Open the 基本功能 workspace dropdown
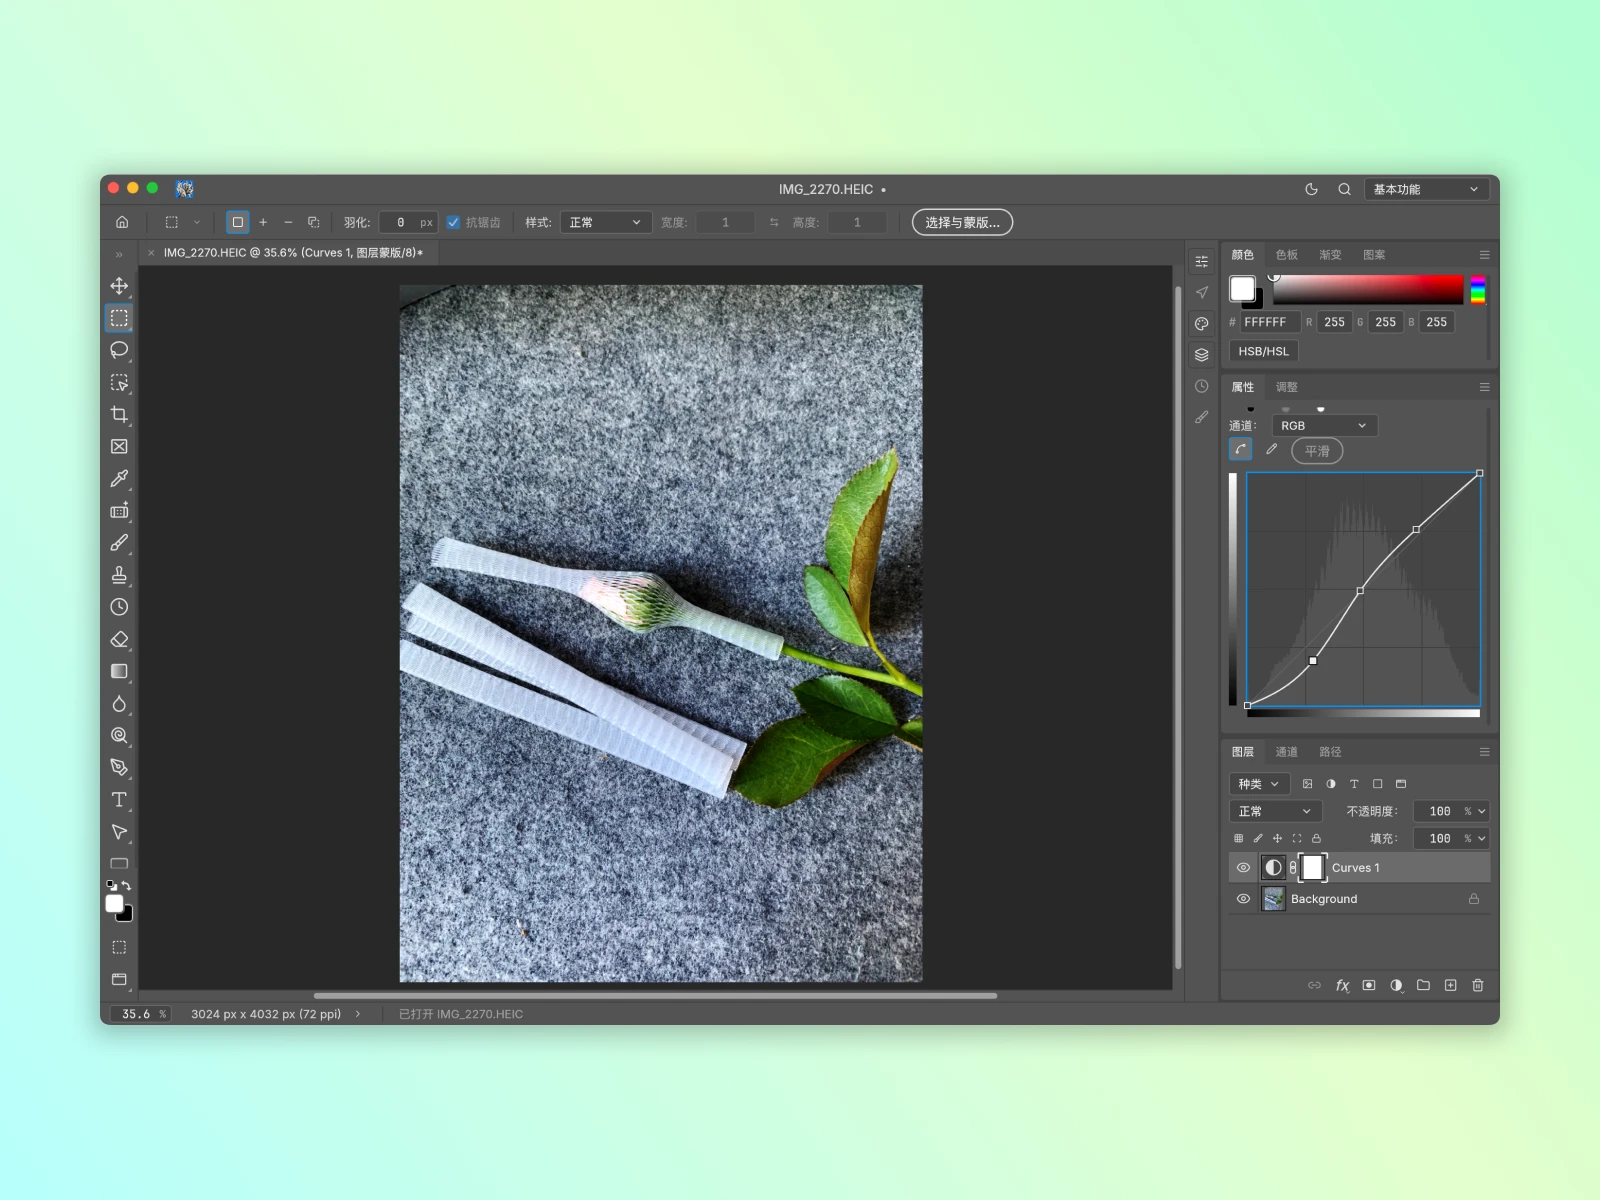This screenshot has width=1600, height=1200. tap(1426, 189)
